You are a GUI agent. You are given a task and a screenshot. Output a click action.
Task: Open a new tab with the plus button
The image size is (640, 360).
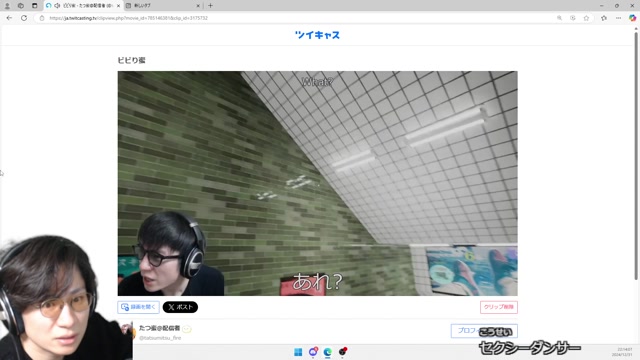210,6
